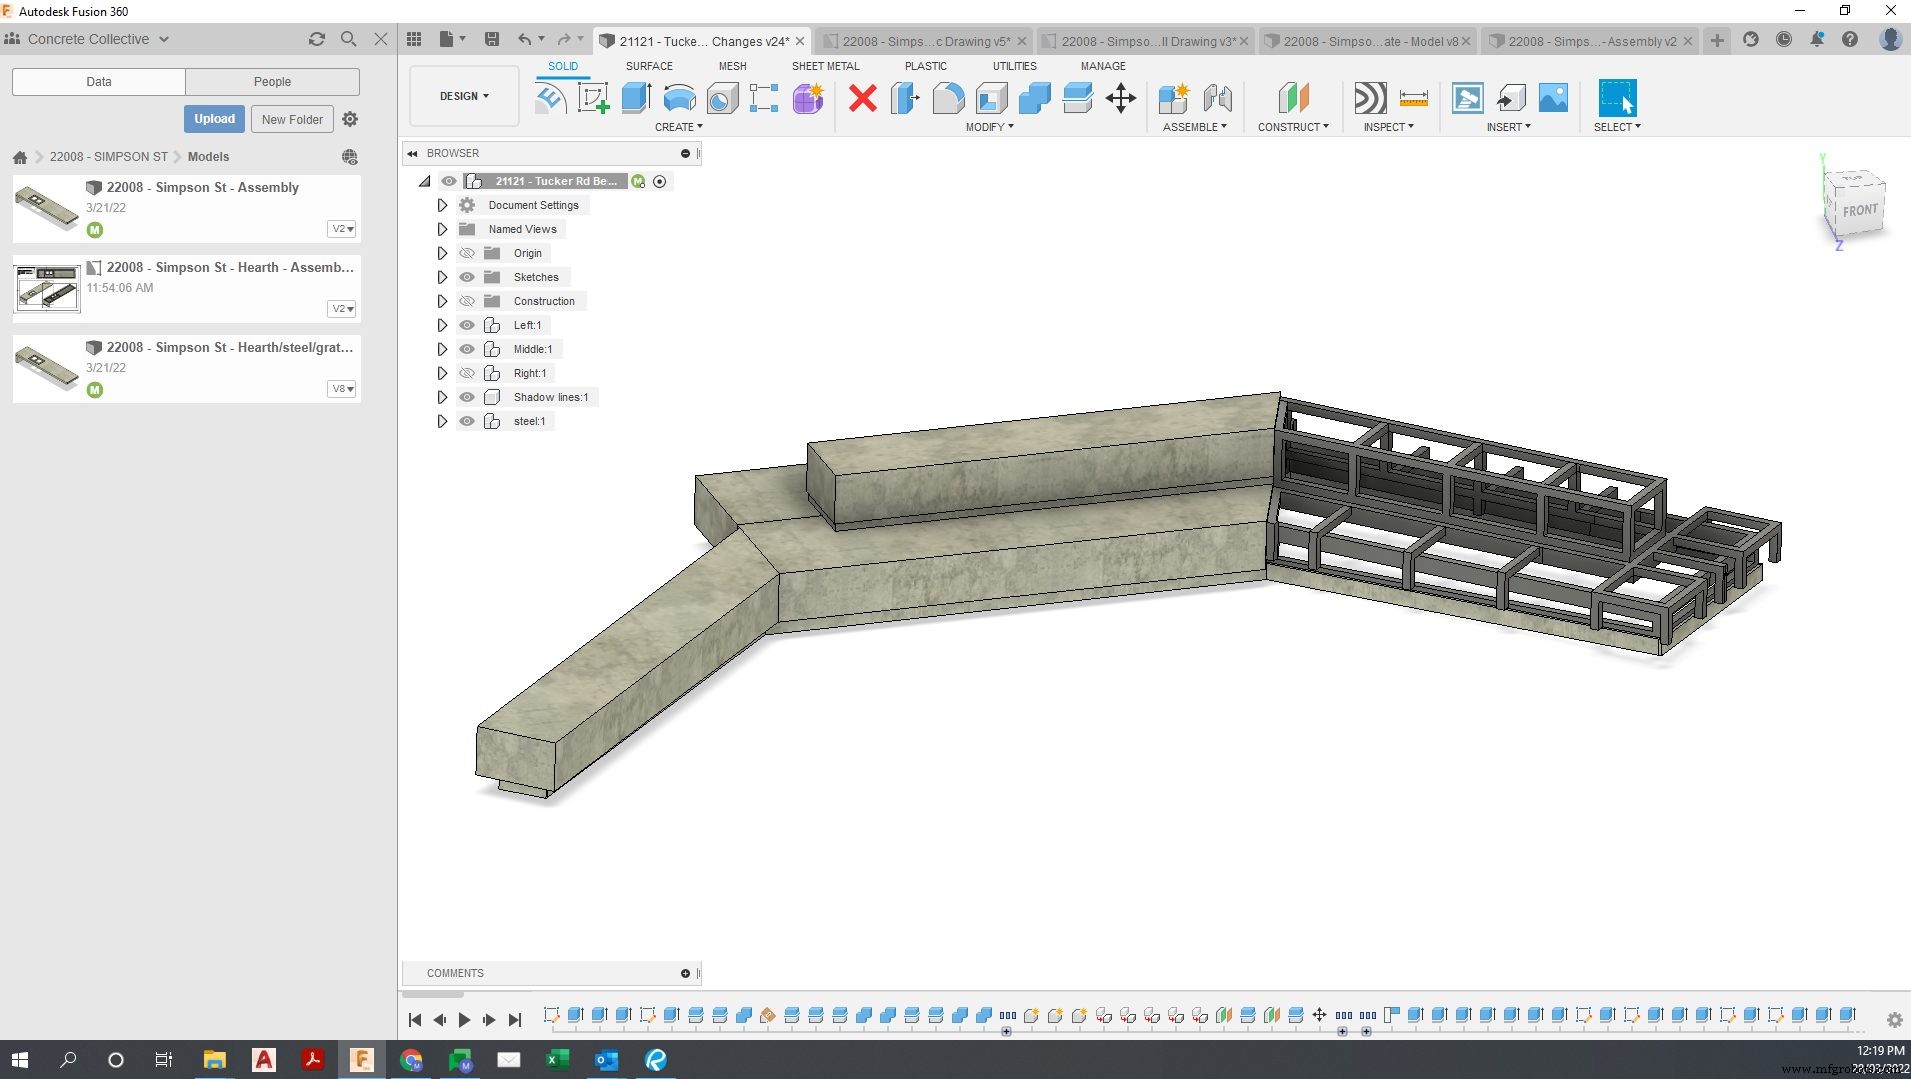The width and height of the screenshot is (1911, 1079).
Task: Click the Upload button
Action: [x=214, y=118]
